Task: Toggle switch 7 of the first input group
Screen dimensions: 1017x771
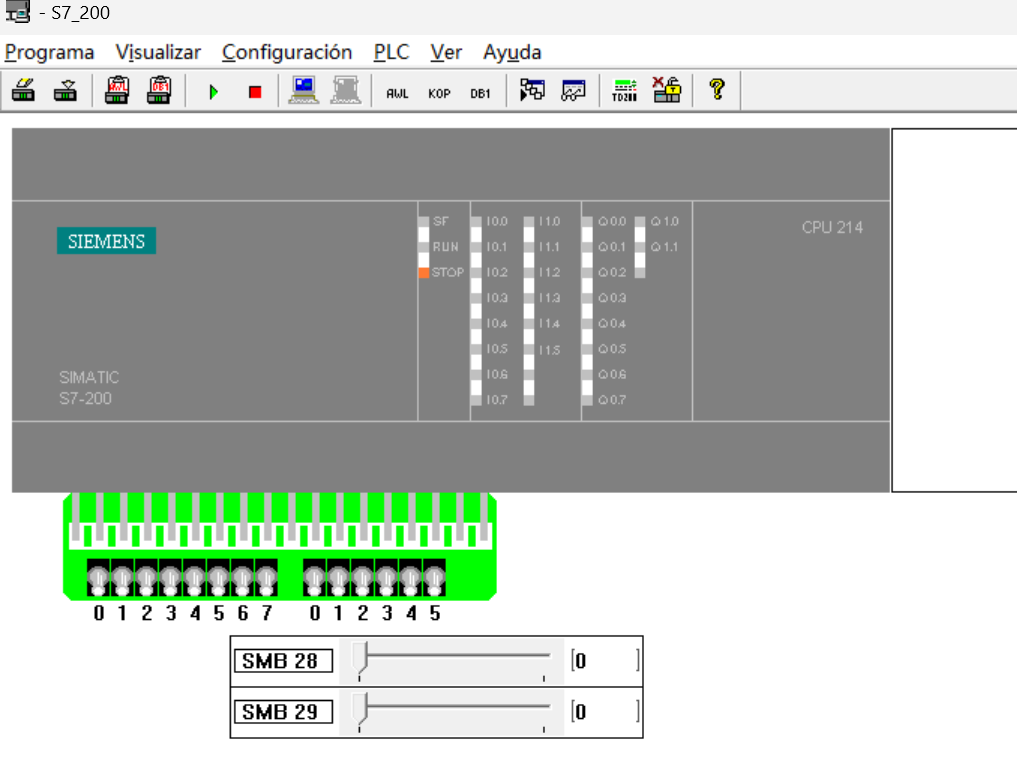Action: pos(266,578)
